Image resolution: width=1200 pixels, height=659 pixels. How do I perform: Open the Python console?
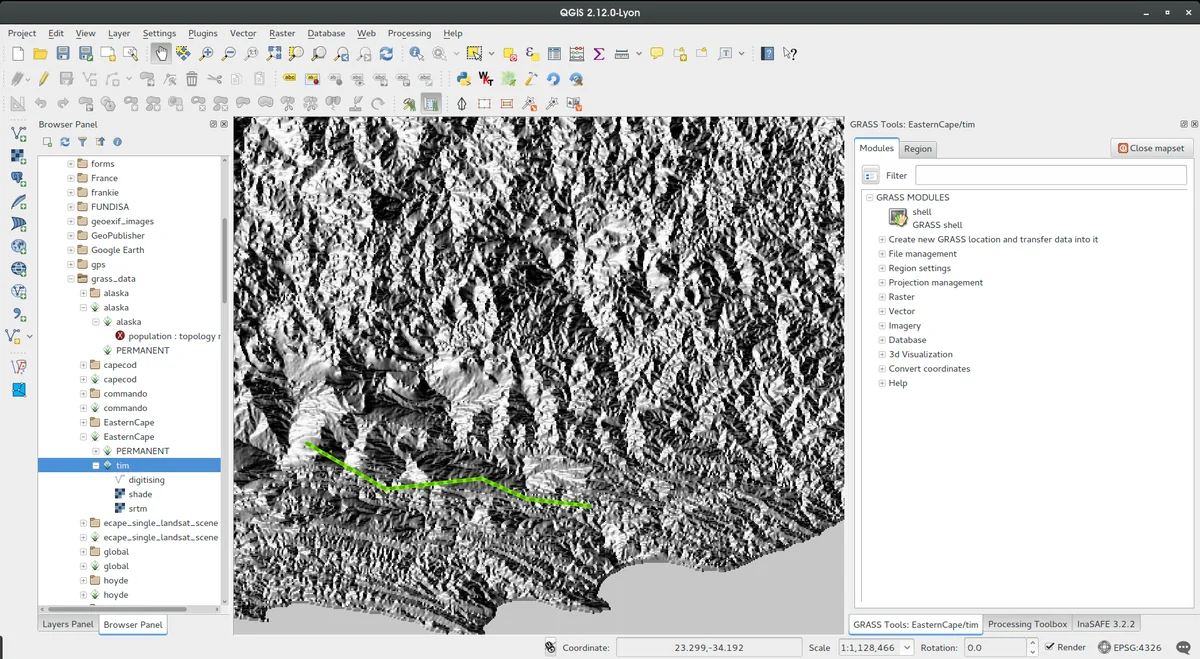(x=463, y=79)
